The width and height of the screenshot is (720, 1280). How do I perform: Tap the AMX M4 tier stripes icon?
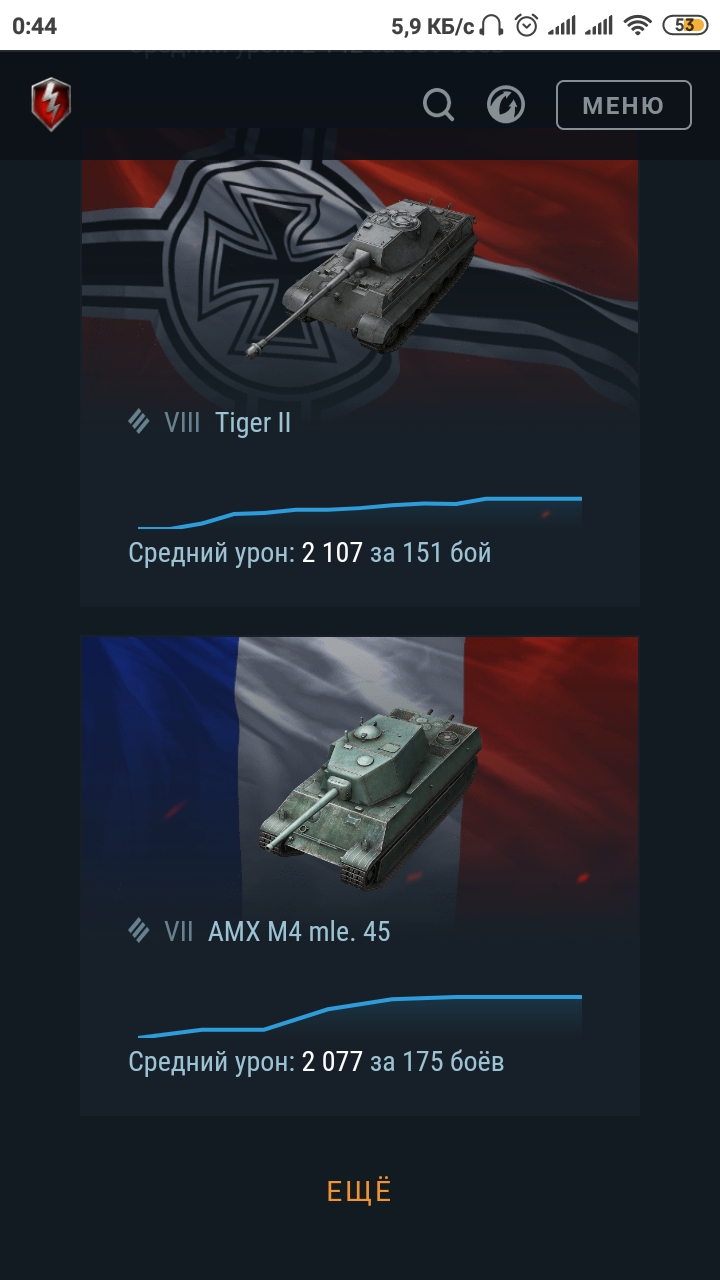click(x=139, y=931)
